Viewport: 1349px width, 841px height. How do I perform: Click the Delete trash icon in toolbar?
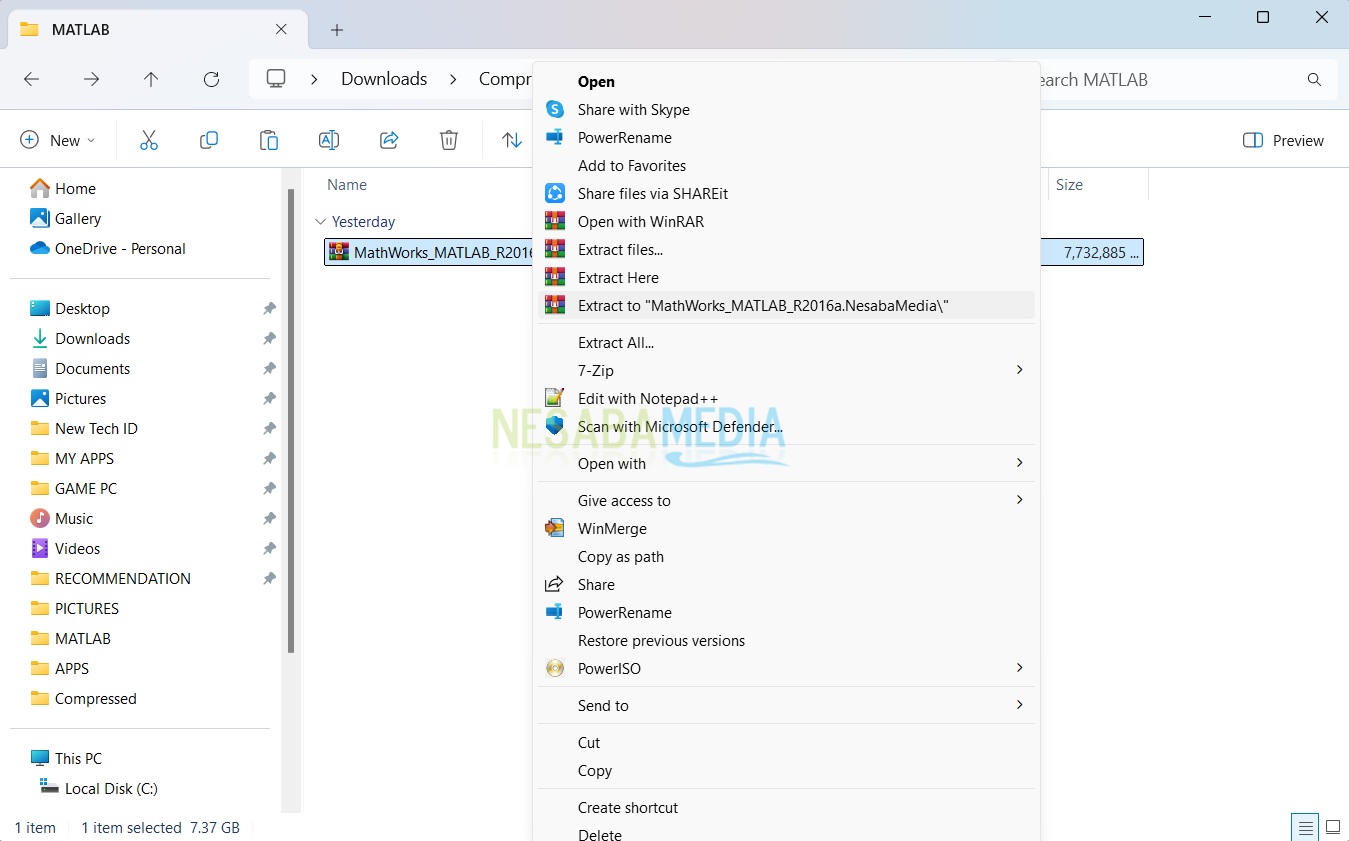coord(449,141)
